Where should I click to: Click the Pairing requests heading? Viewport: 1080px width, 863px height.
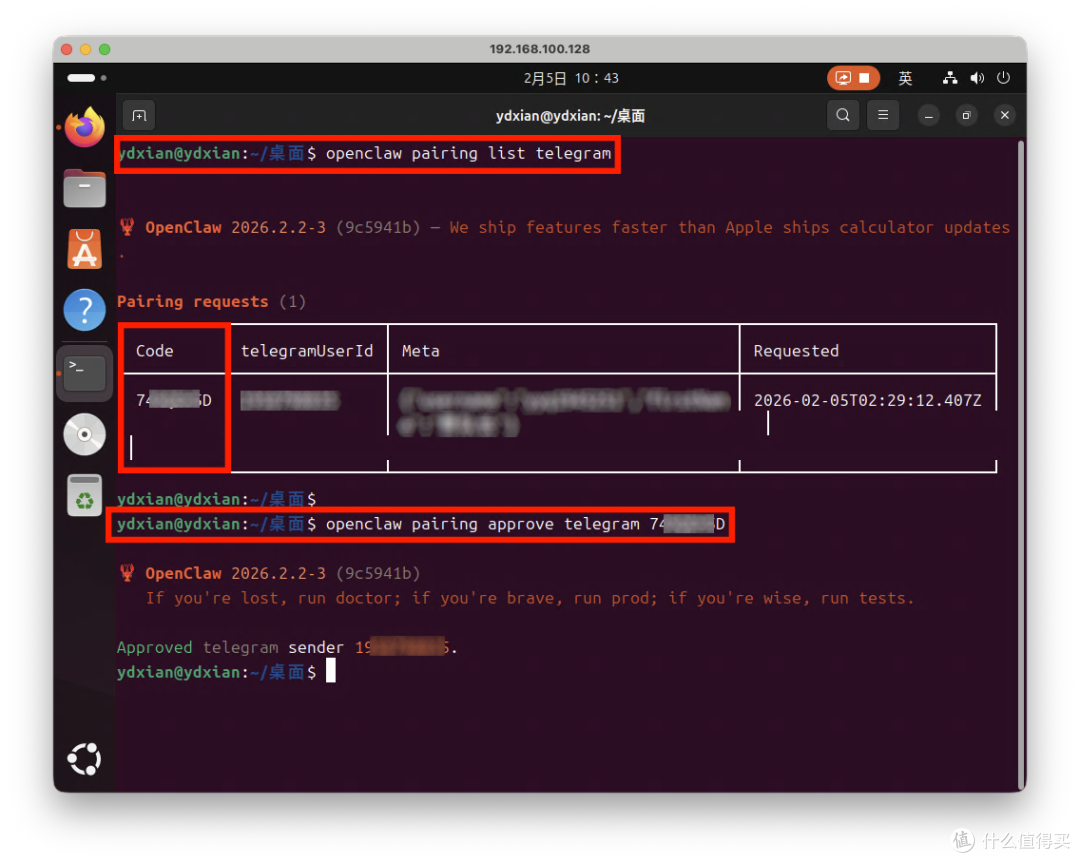tap(192, 302)
